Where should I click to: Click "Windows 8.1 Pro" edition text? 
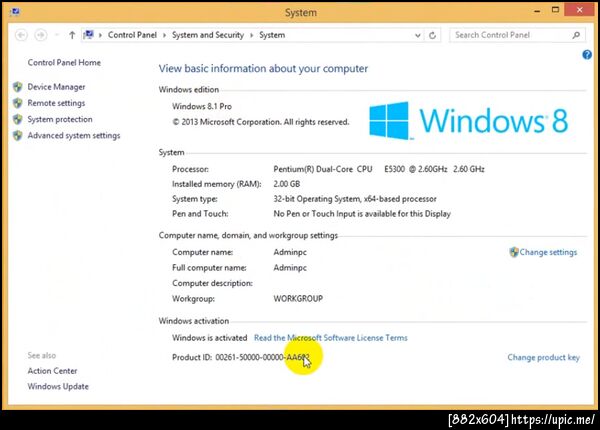(x=202, y=106)
